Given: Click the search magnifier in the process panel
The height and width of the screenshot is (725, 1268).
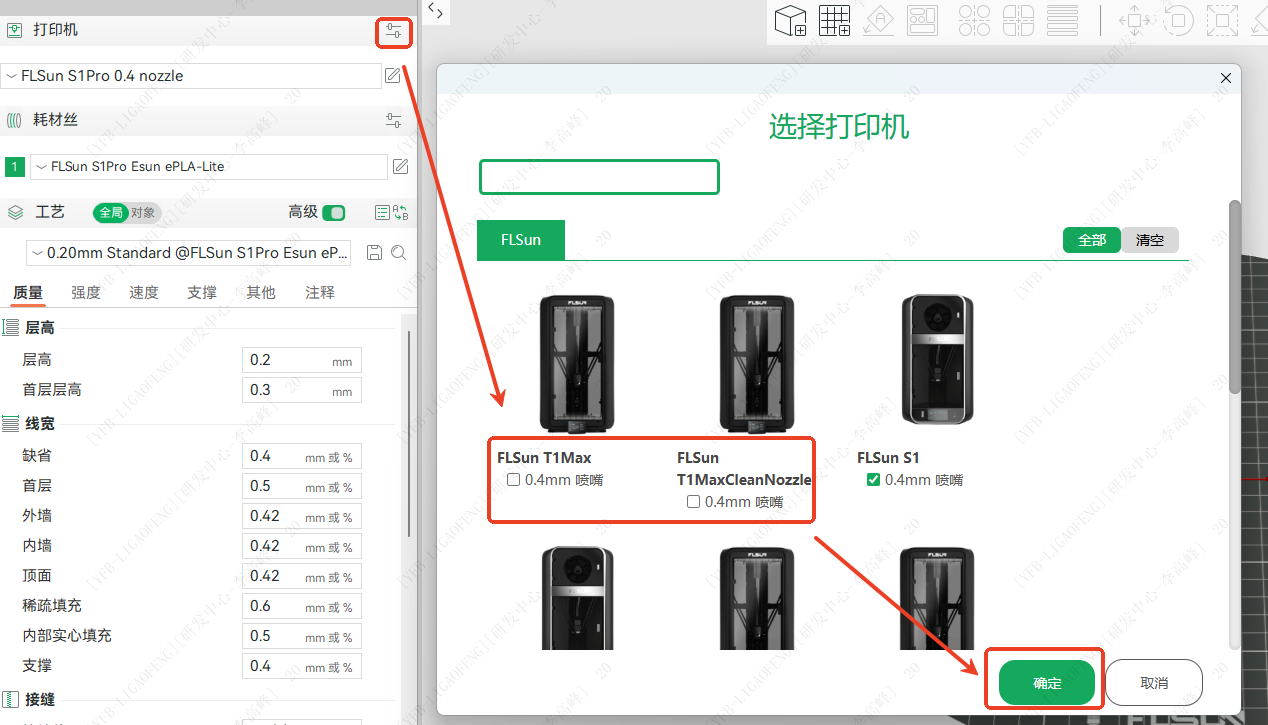Looking at the screenshot, I should click(398, 253).
